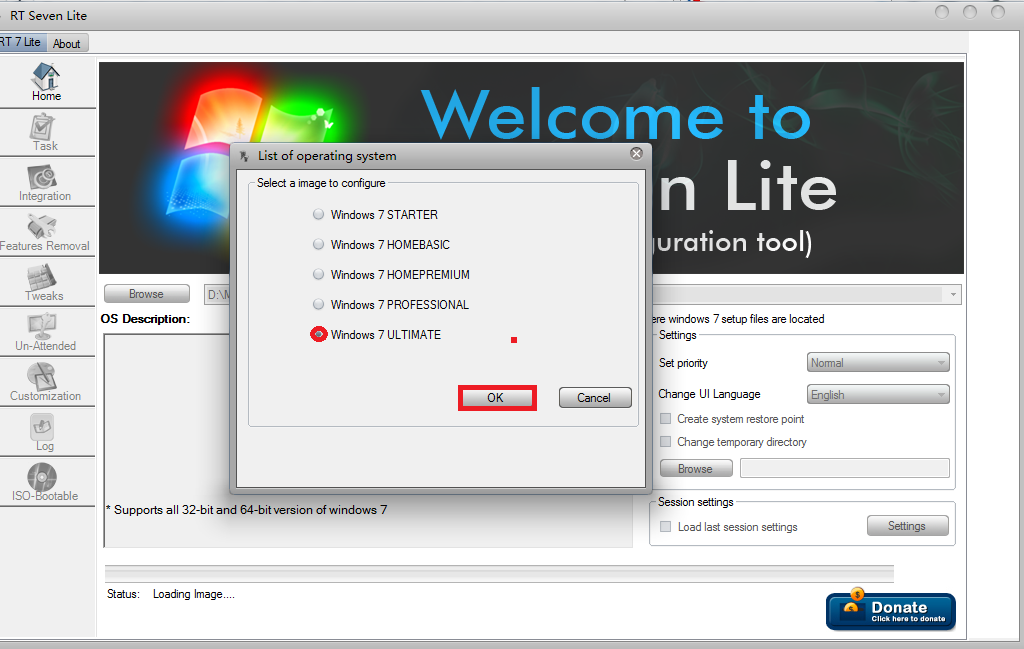Image resolution: width=1024 pixels, height=649 pixels.
Task: Enable Change temporary directory checkbox
Action: 665,441
